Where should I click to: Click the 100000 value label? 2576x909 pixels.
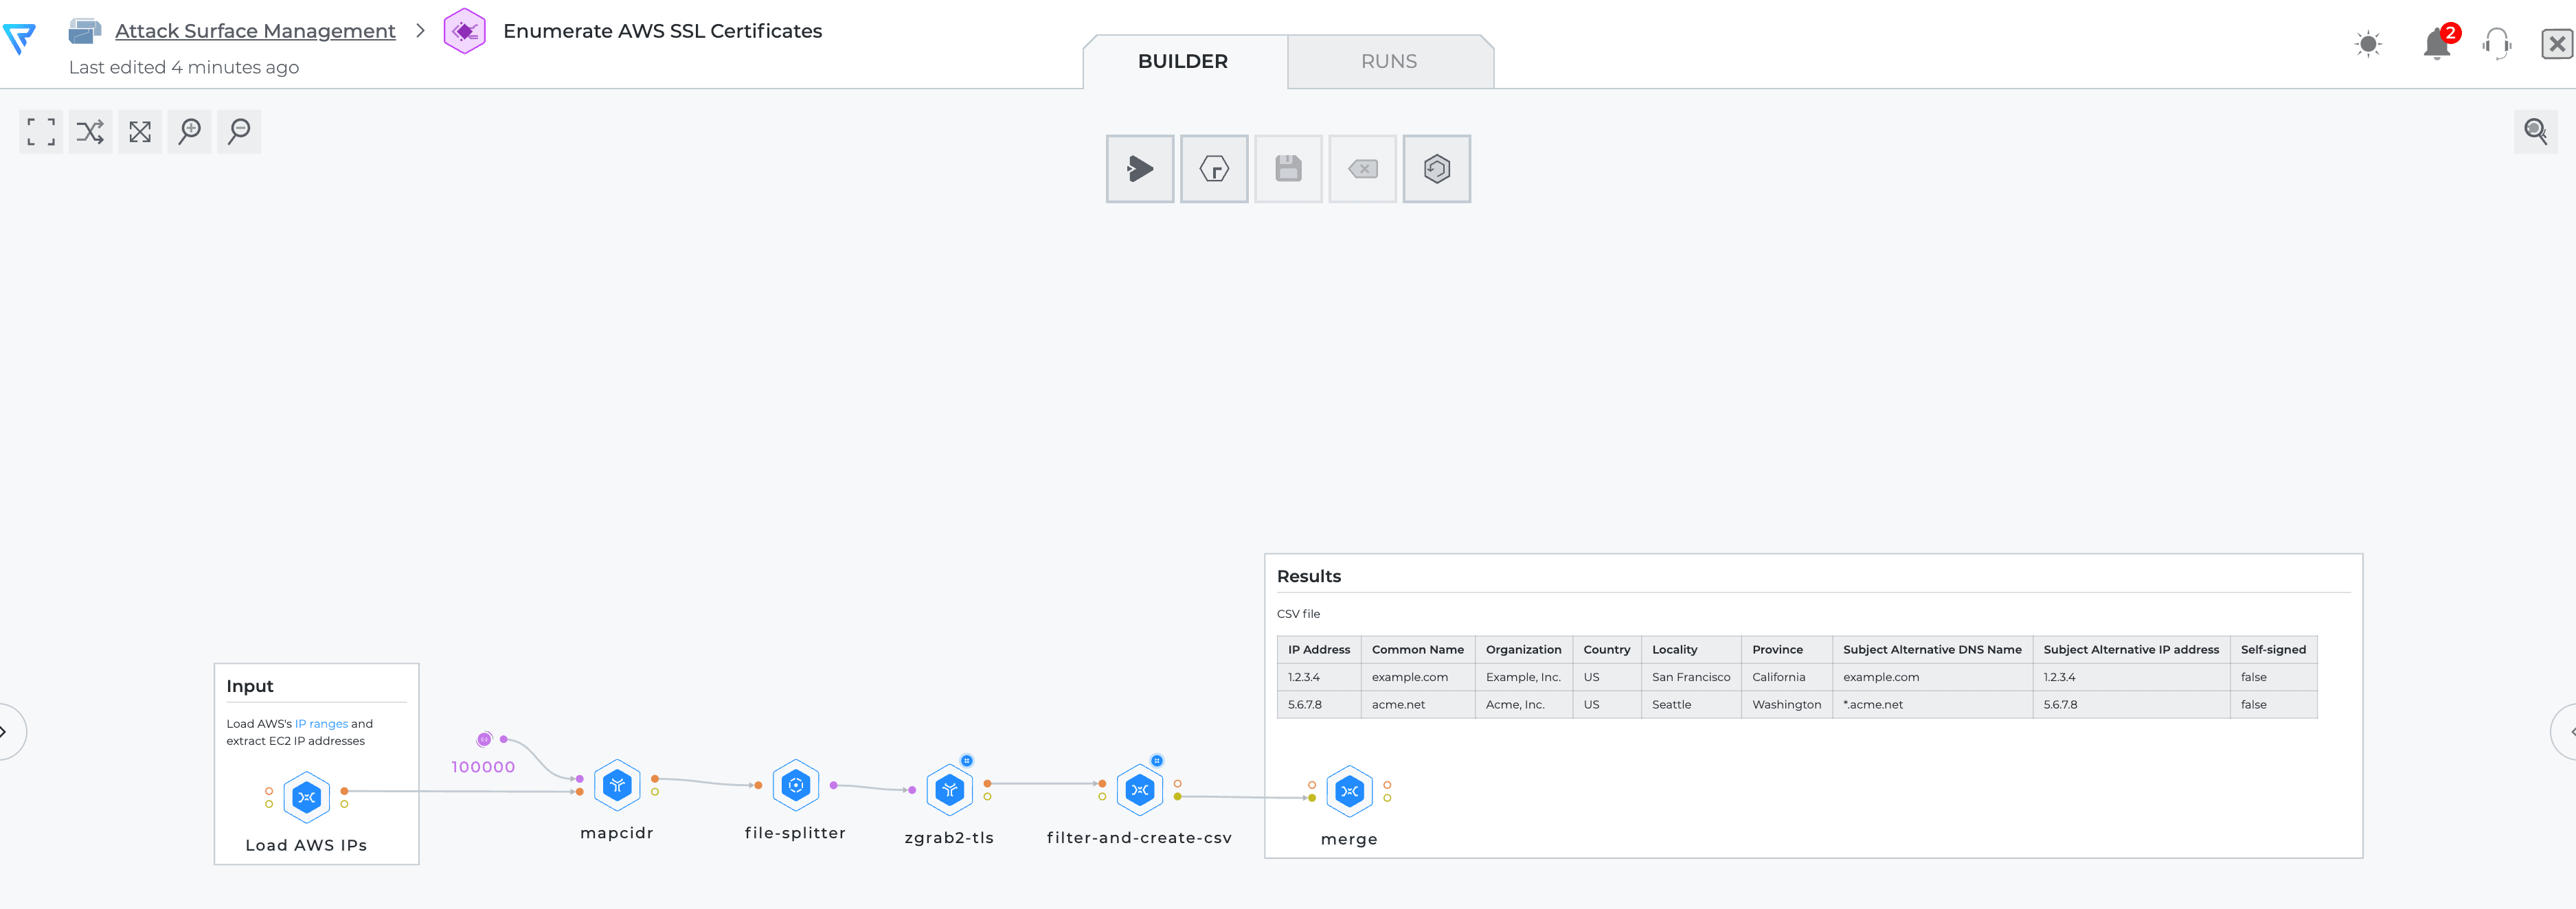[483, 767]
